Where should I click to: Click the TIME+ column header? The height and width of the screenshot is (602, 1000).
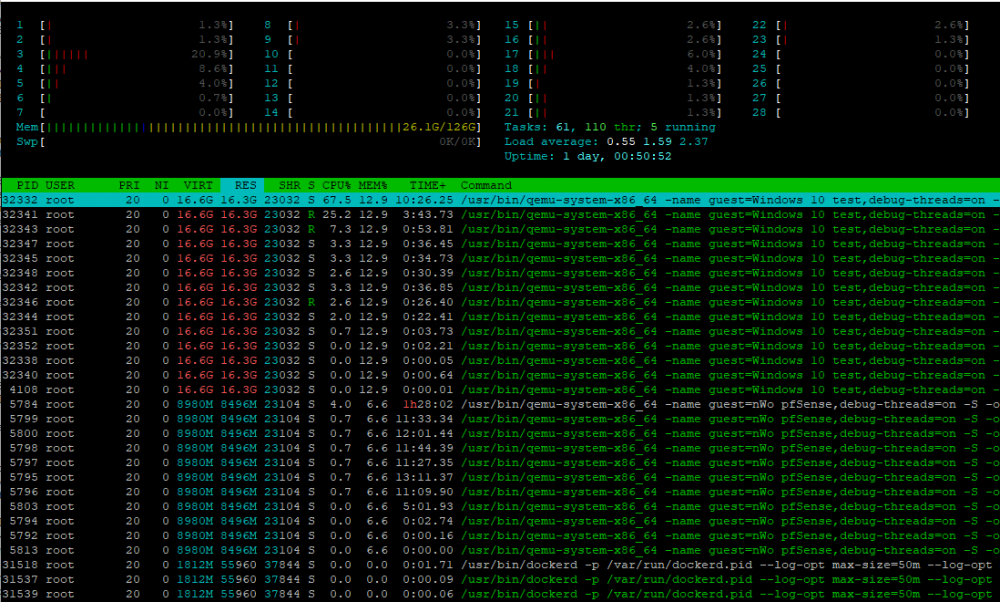(x=428, y=186)
